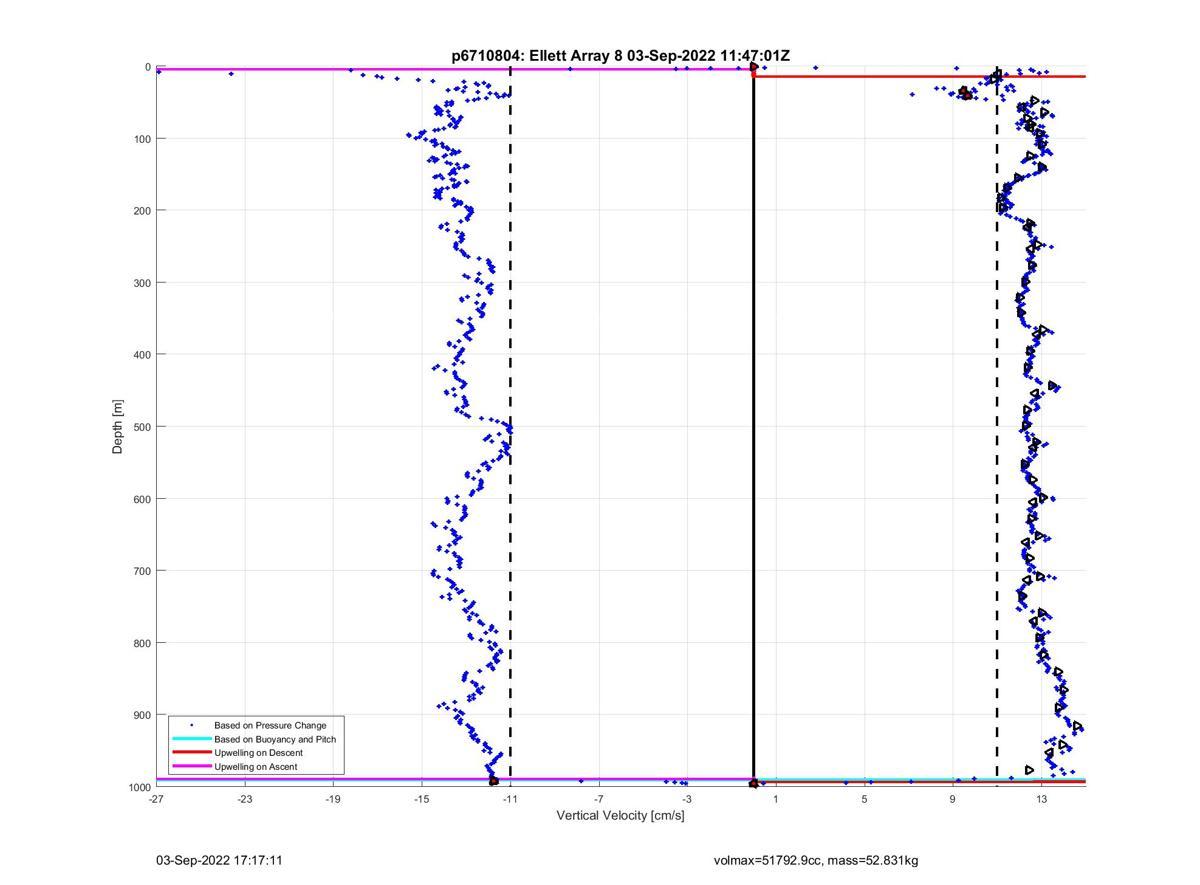Image resolution: width=1200 pixels, height=885 pixels.
Task: Click the blue dot marker in legend
Action: (x=191, y=725)
